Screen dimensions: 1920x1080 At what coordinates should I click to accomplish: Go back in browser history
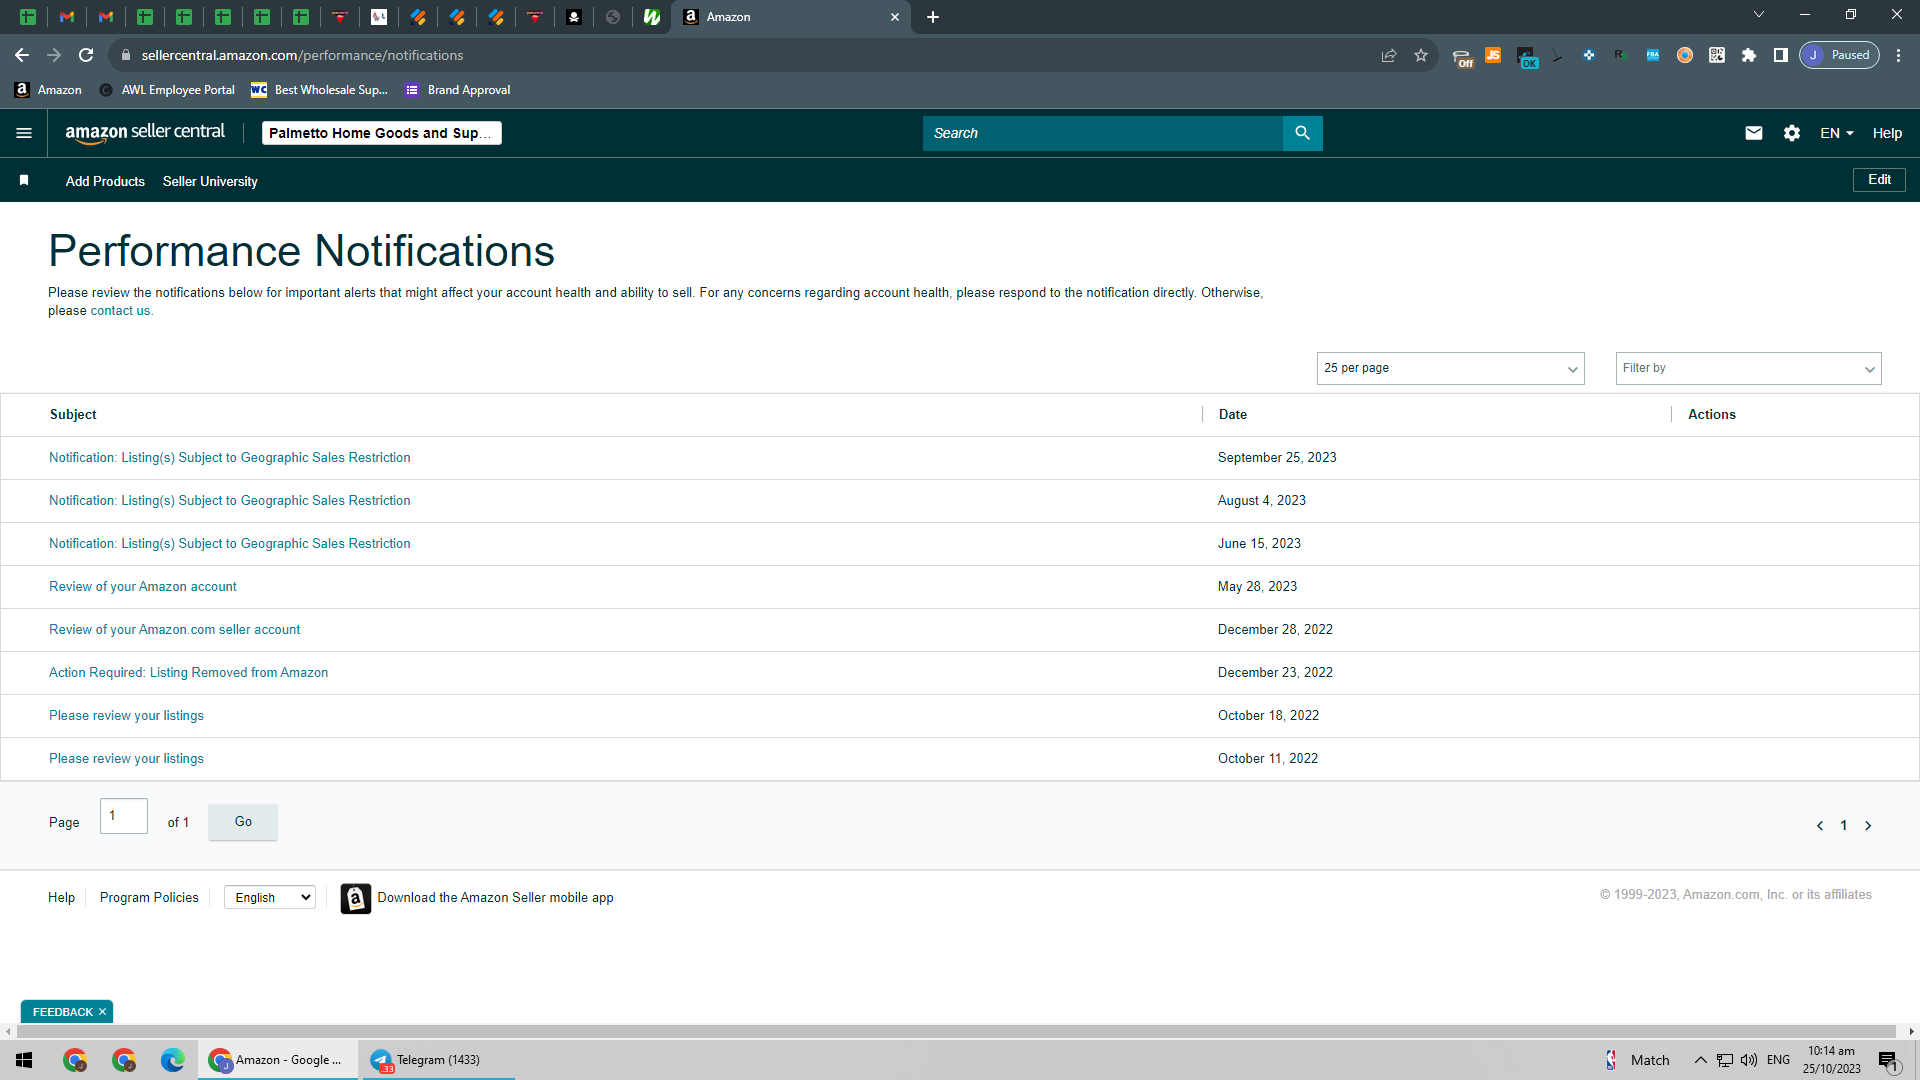[22, 55]
